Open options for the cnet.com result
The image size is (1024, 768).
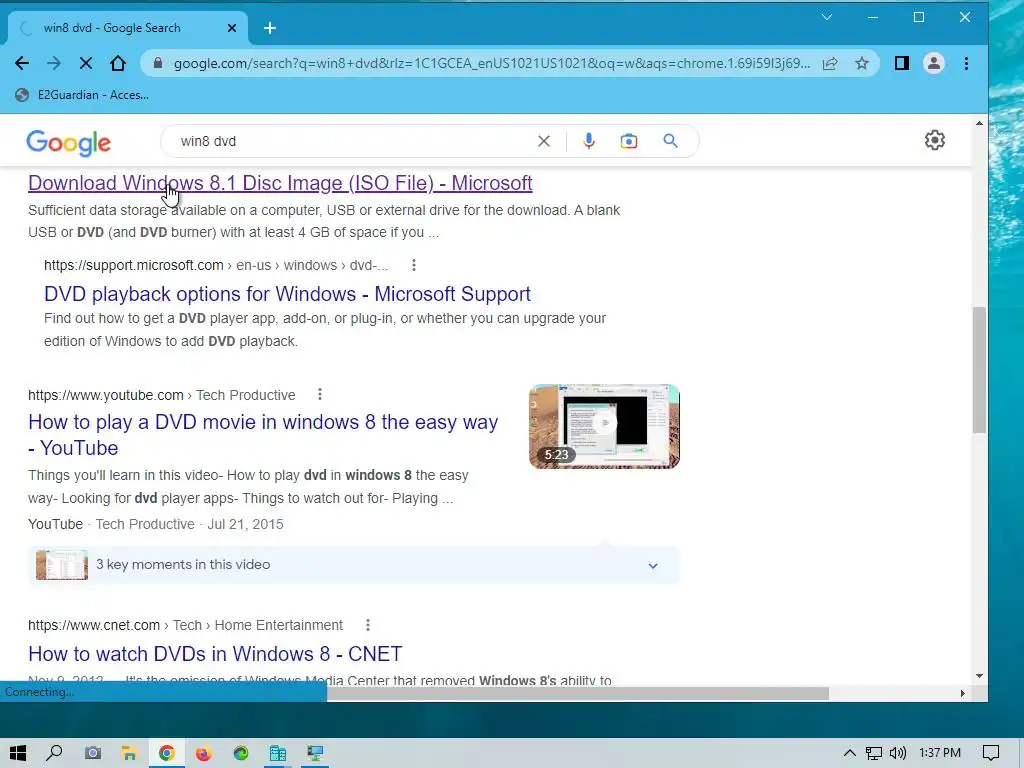point(368,625)
